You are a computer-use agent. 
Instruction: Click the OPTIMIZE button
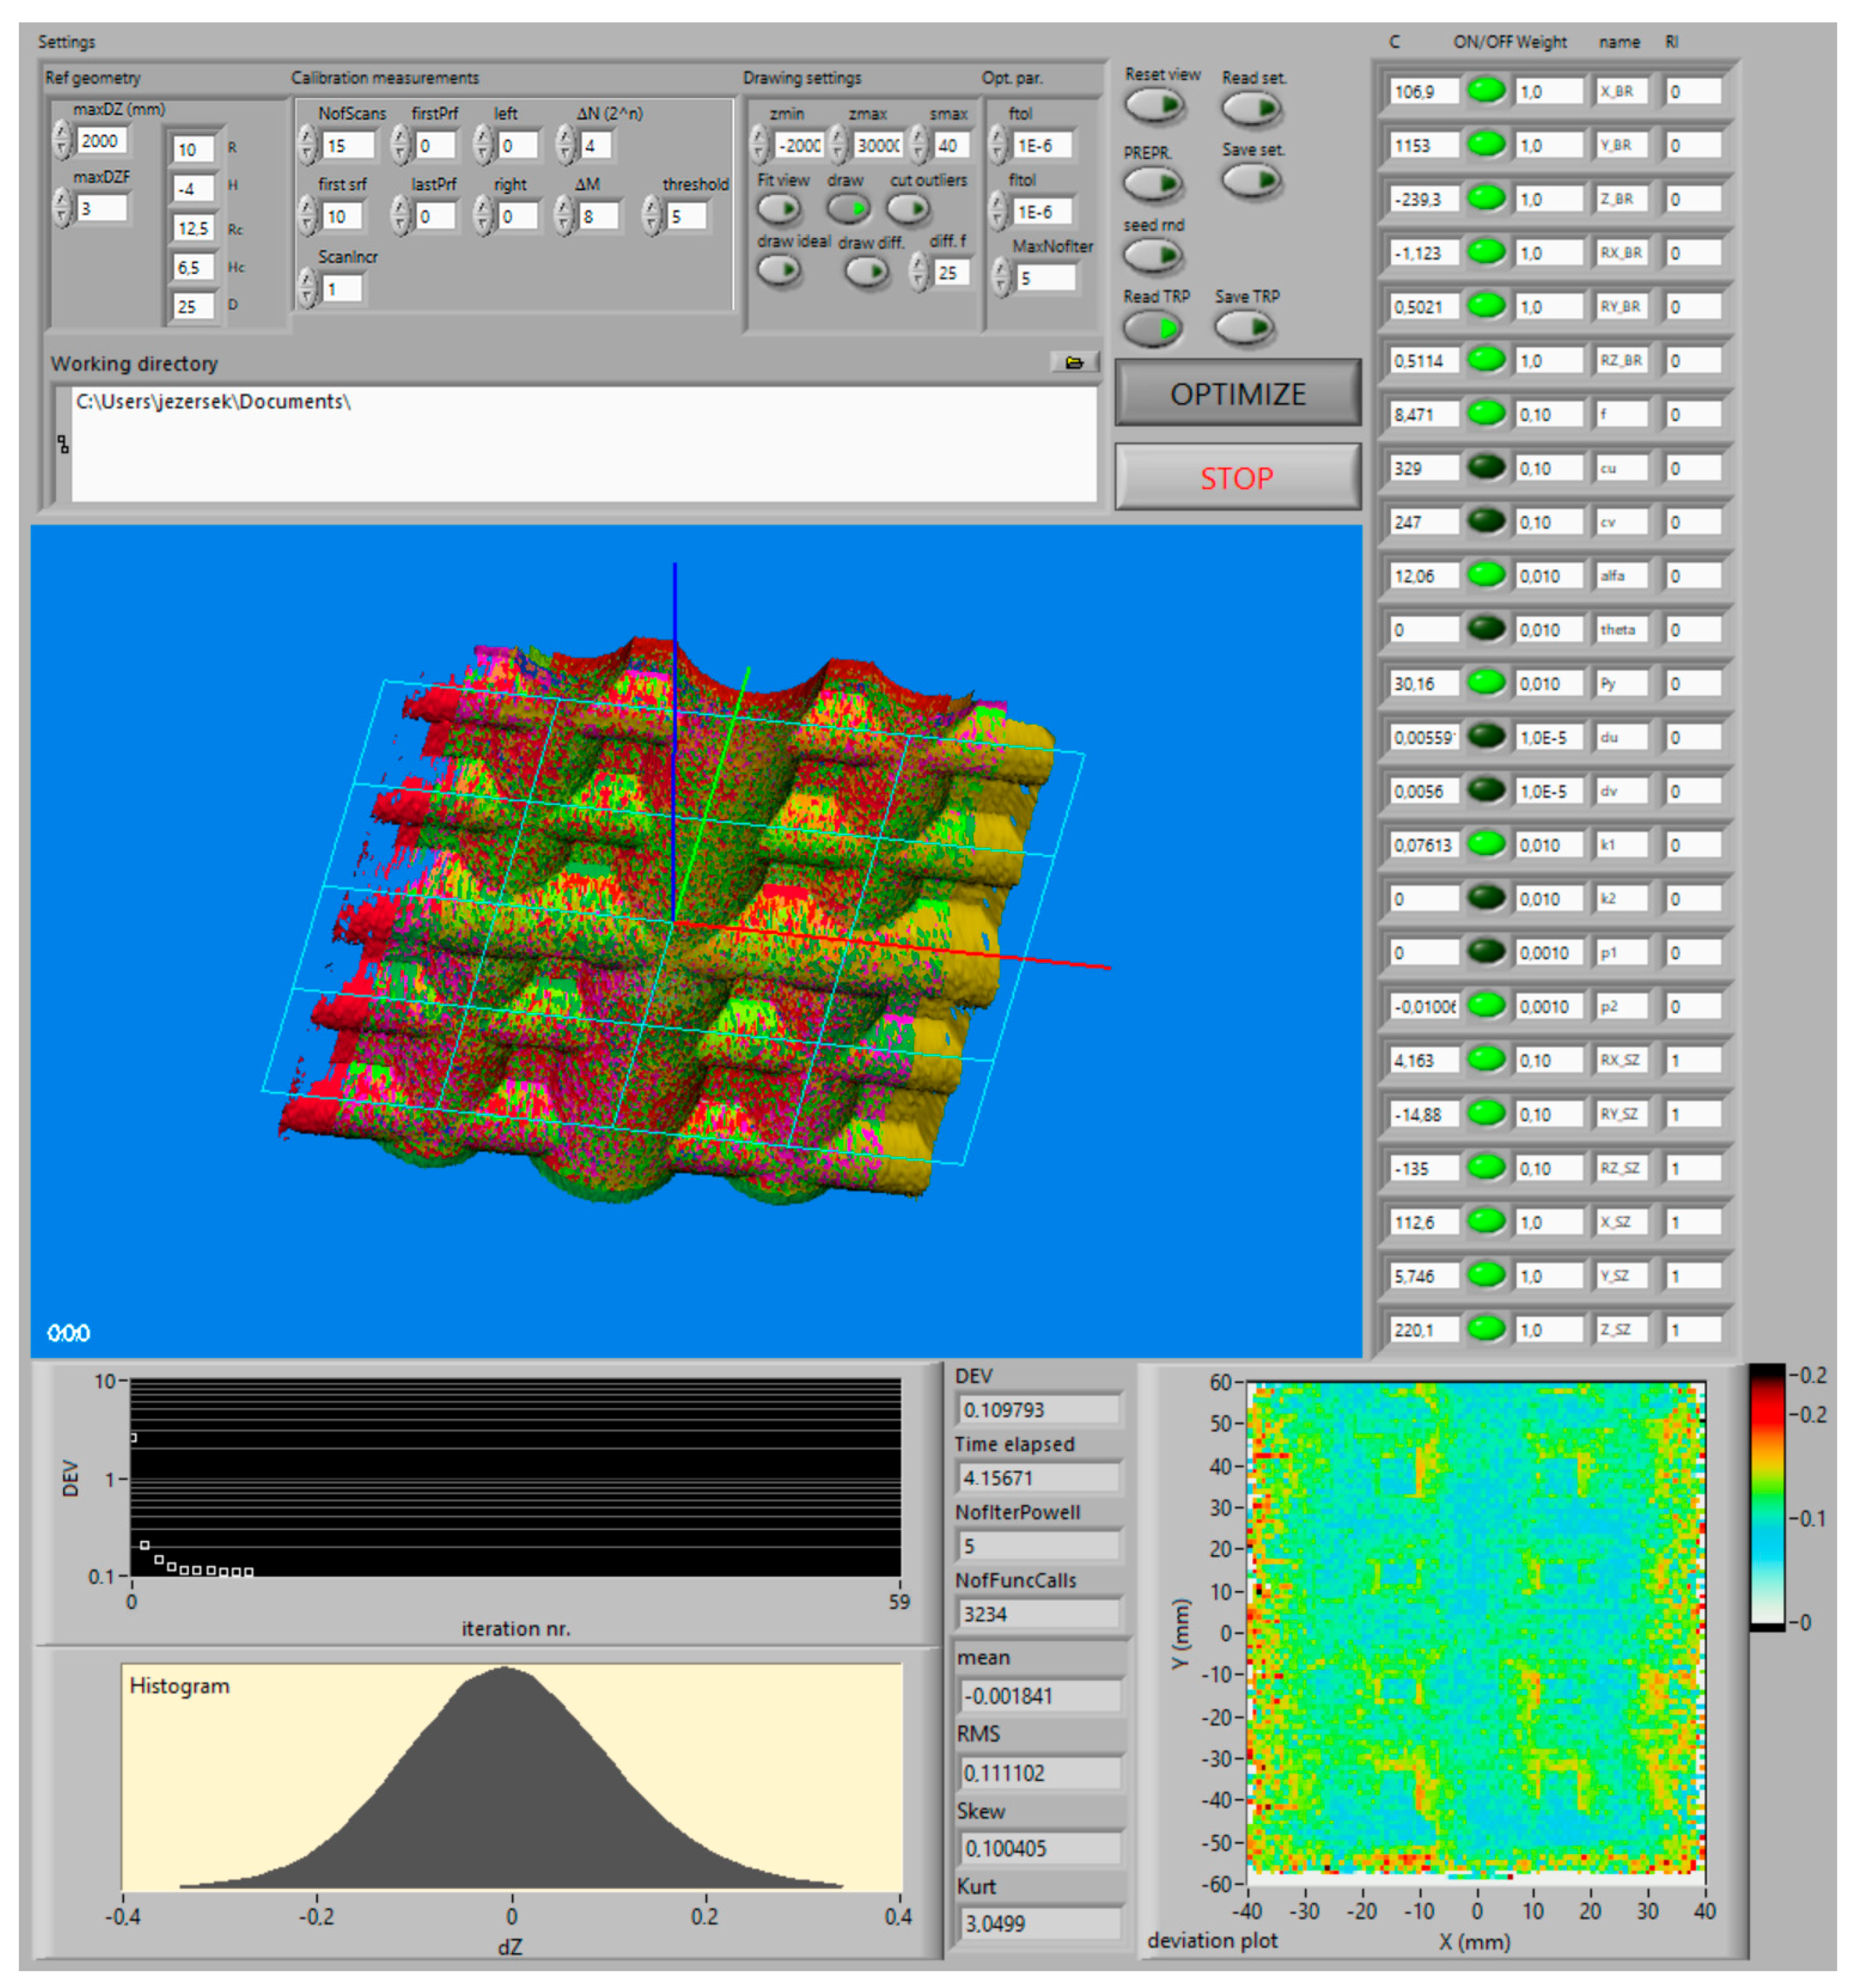tap(1237, 394)
